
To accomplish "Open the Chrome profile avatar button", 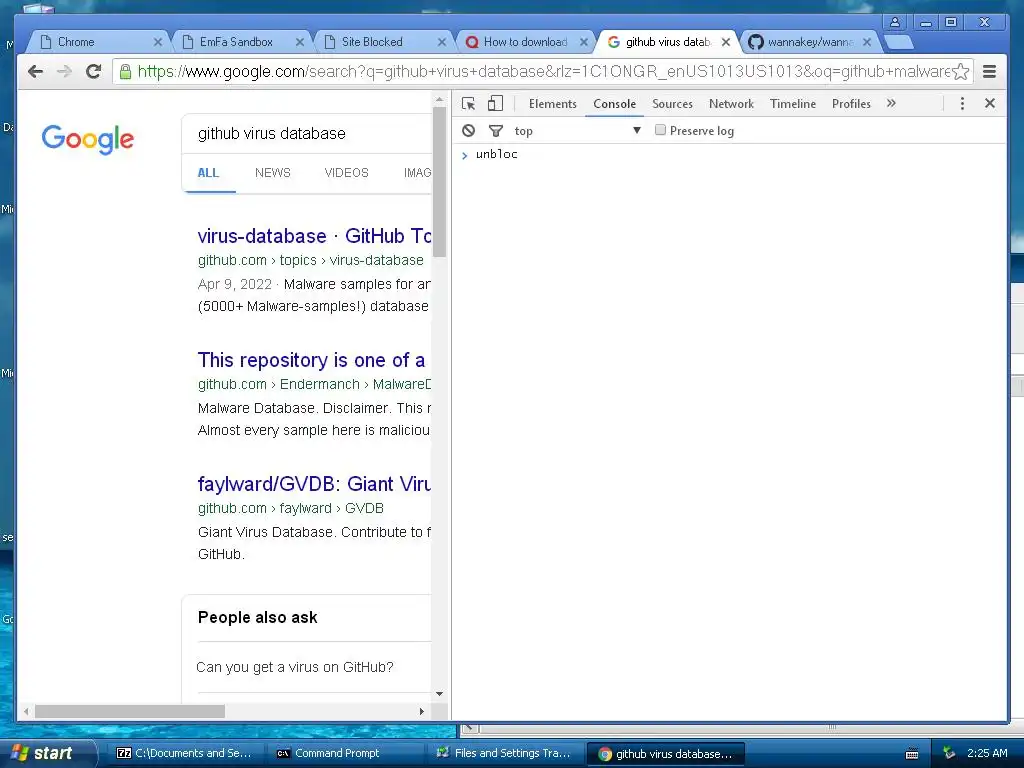I will (895, 22).
